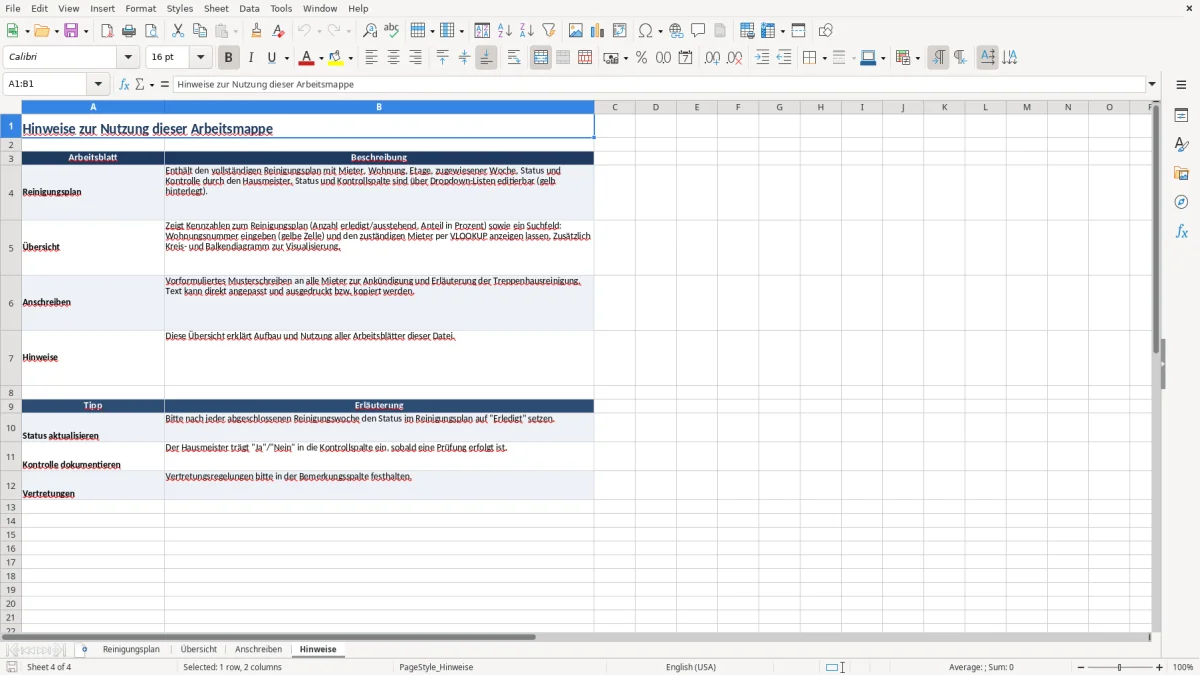
Task: Insert Comment via speech bubble icon
Action: point(699,31)
